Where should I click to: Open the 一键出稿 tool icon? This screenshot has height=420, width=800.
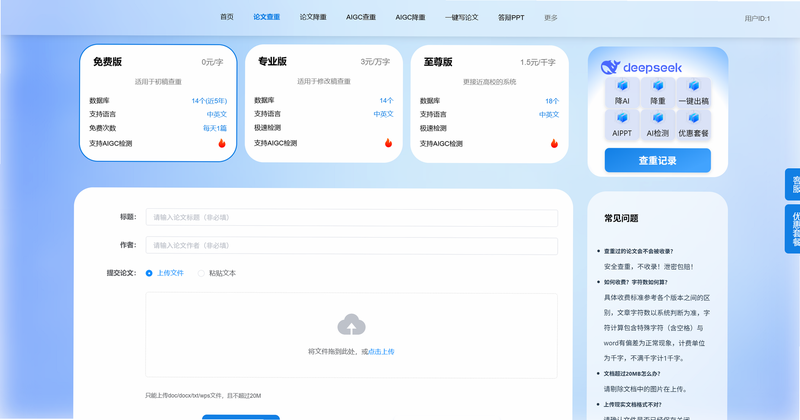[x=693, y=93]
